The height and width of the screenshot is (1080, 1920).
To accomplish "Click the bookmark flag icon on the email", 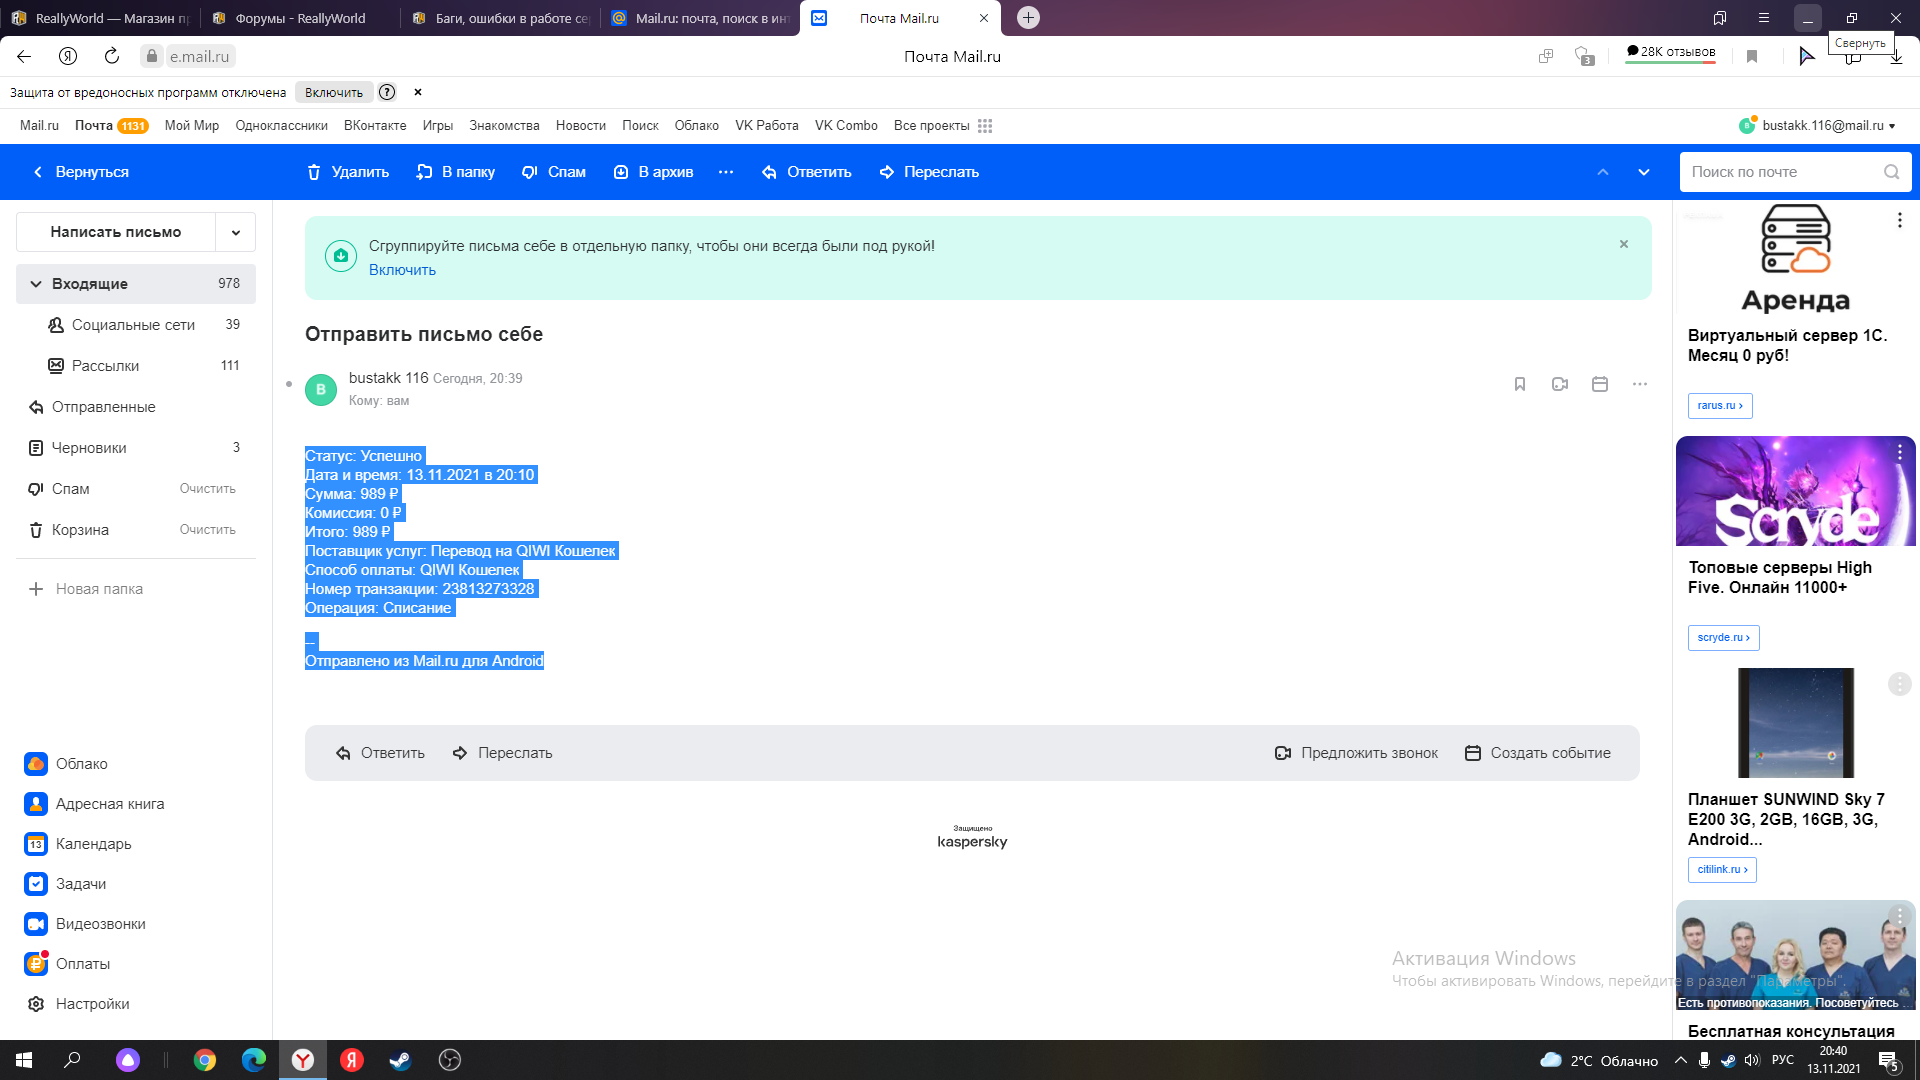I will (x=1520, y=384).
